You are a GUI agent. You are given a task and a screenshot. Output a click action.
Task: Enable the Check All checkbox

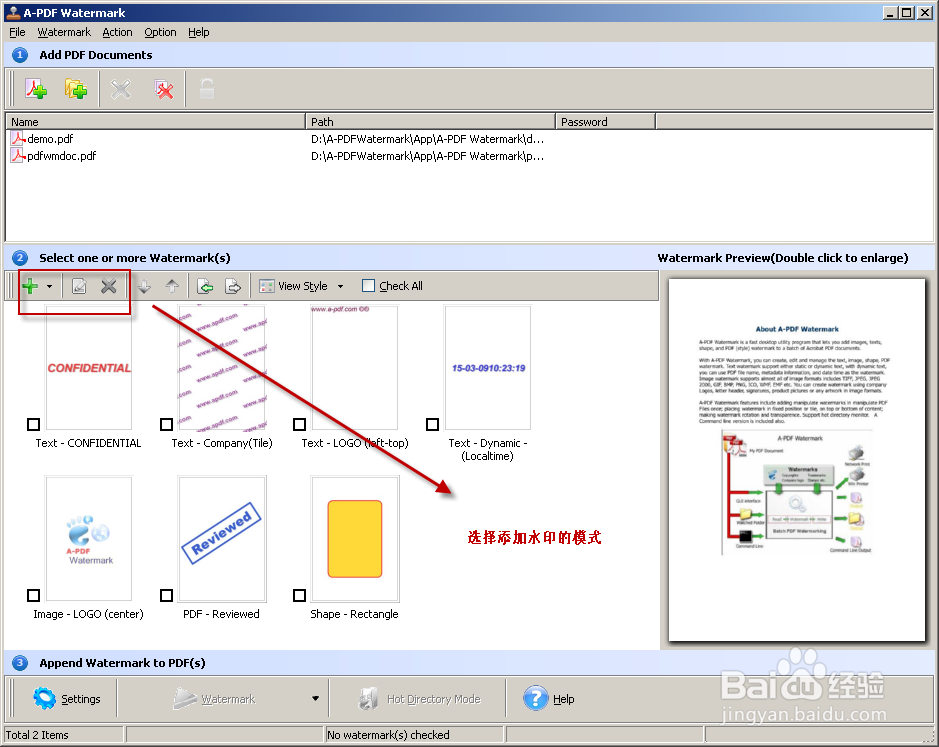tap(368, 286)
